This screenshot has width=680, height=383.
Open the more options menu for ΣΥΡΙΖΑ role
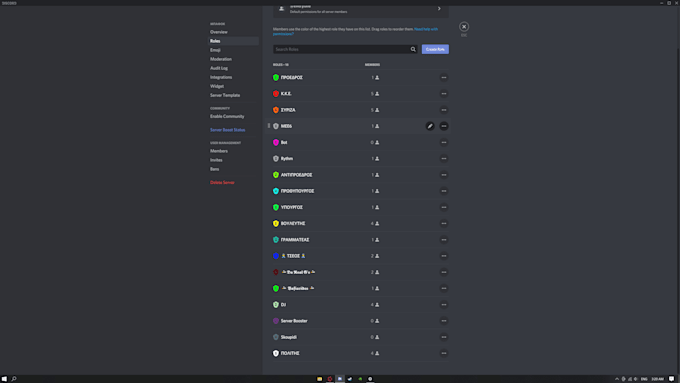point(444,110)
